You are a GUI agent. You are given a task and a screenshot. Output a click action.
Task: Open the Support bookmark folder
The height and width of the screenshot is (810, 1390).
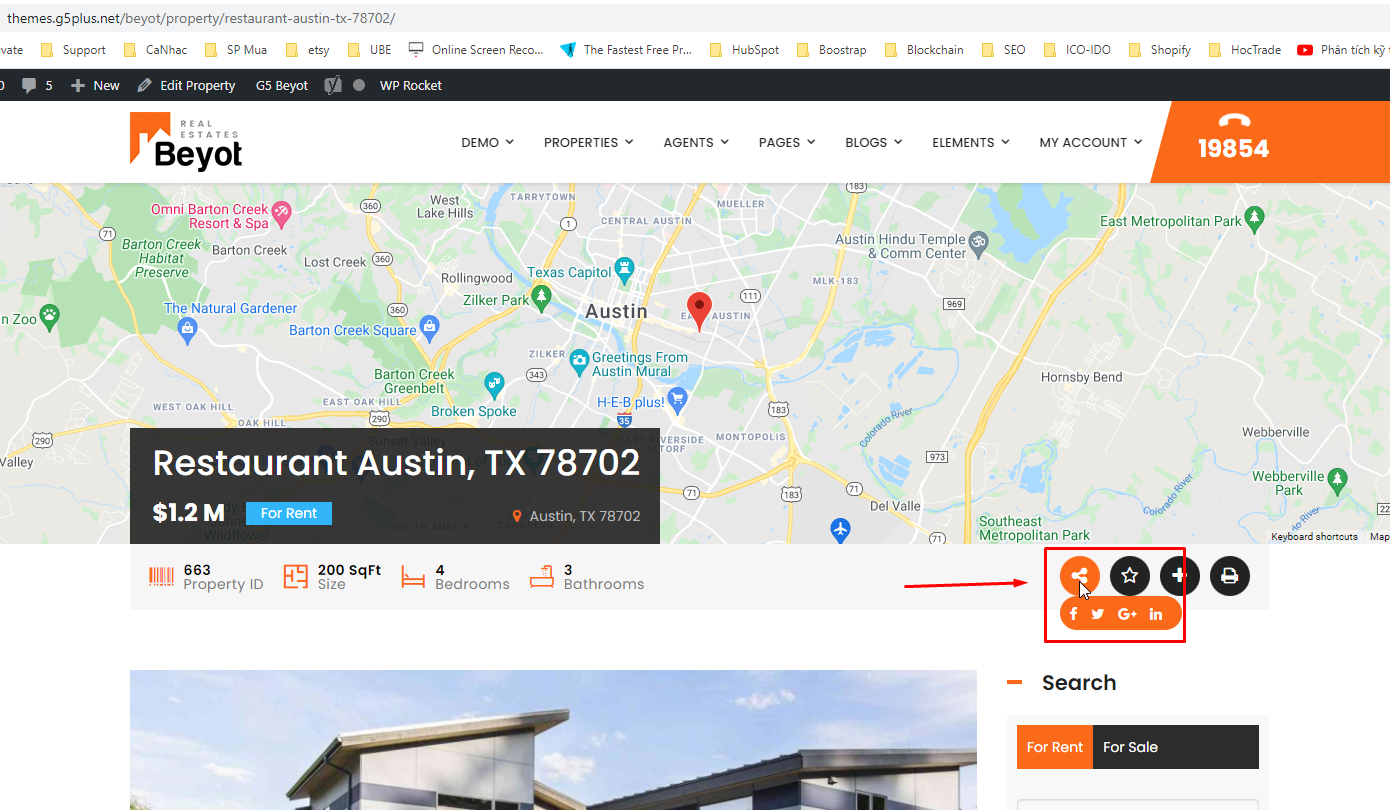click(73, 49)
